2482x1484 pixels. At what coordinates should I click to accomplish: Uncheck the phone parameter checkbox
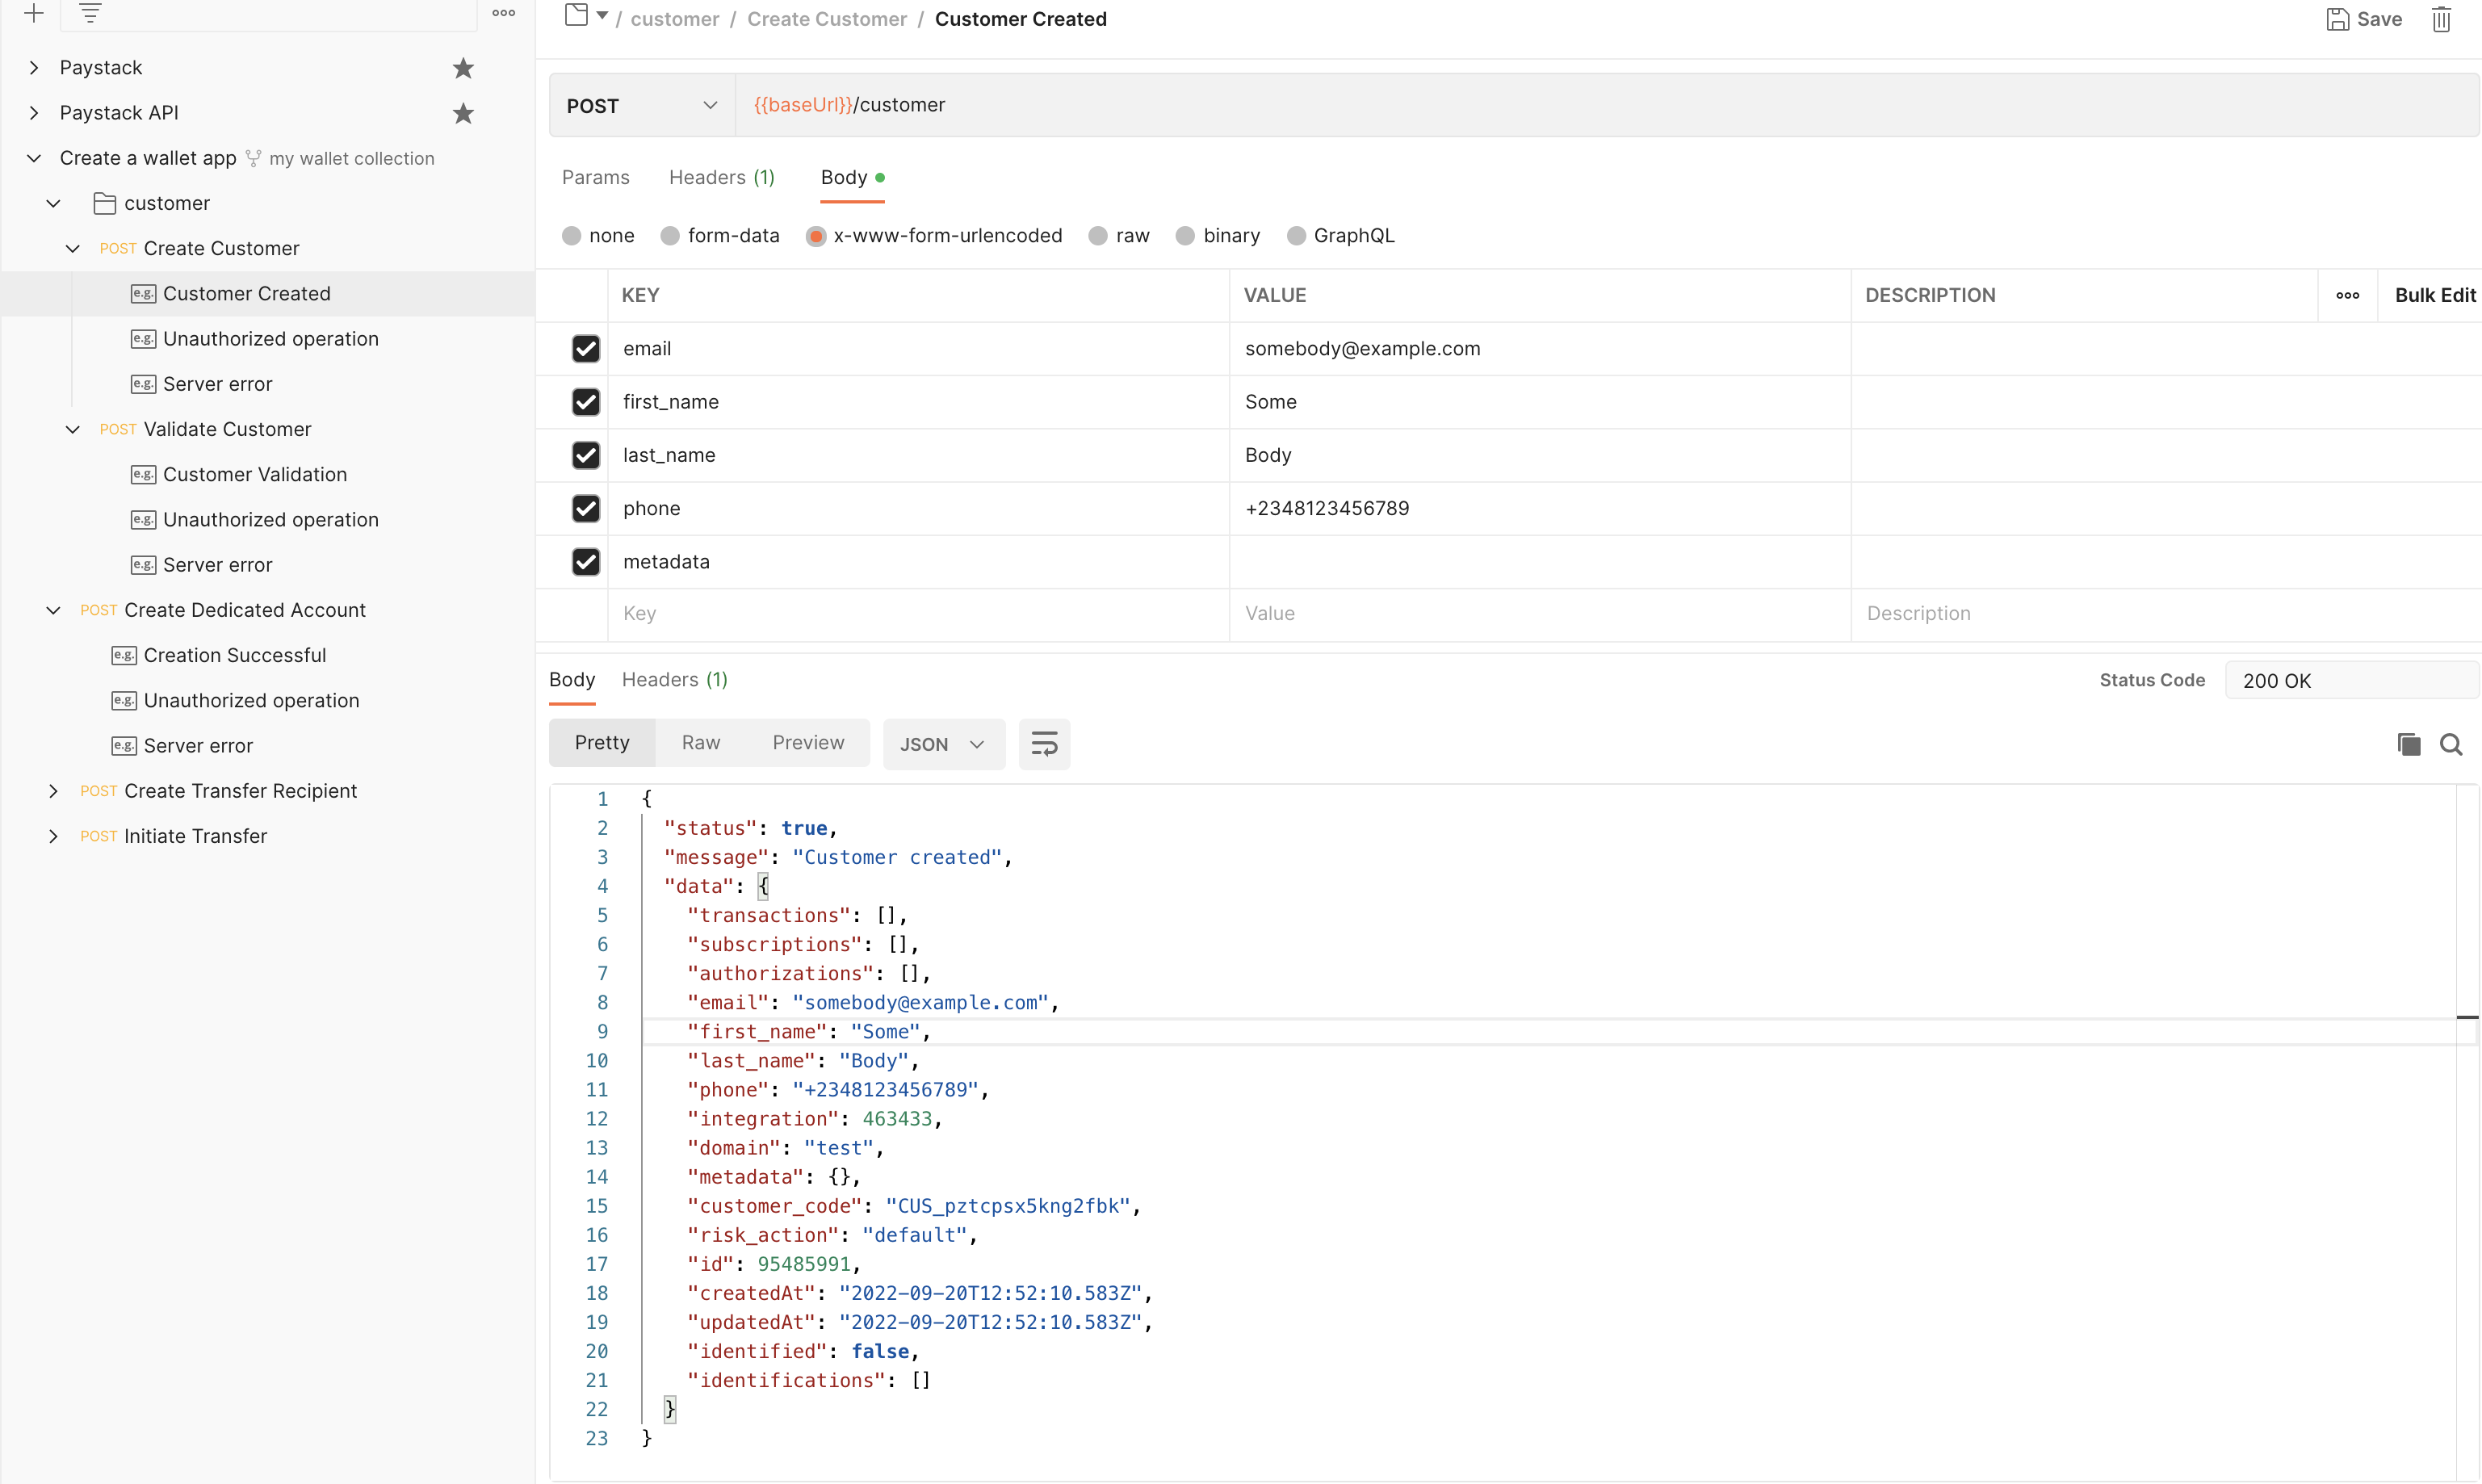point(586,508)
